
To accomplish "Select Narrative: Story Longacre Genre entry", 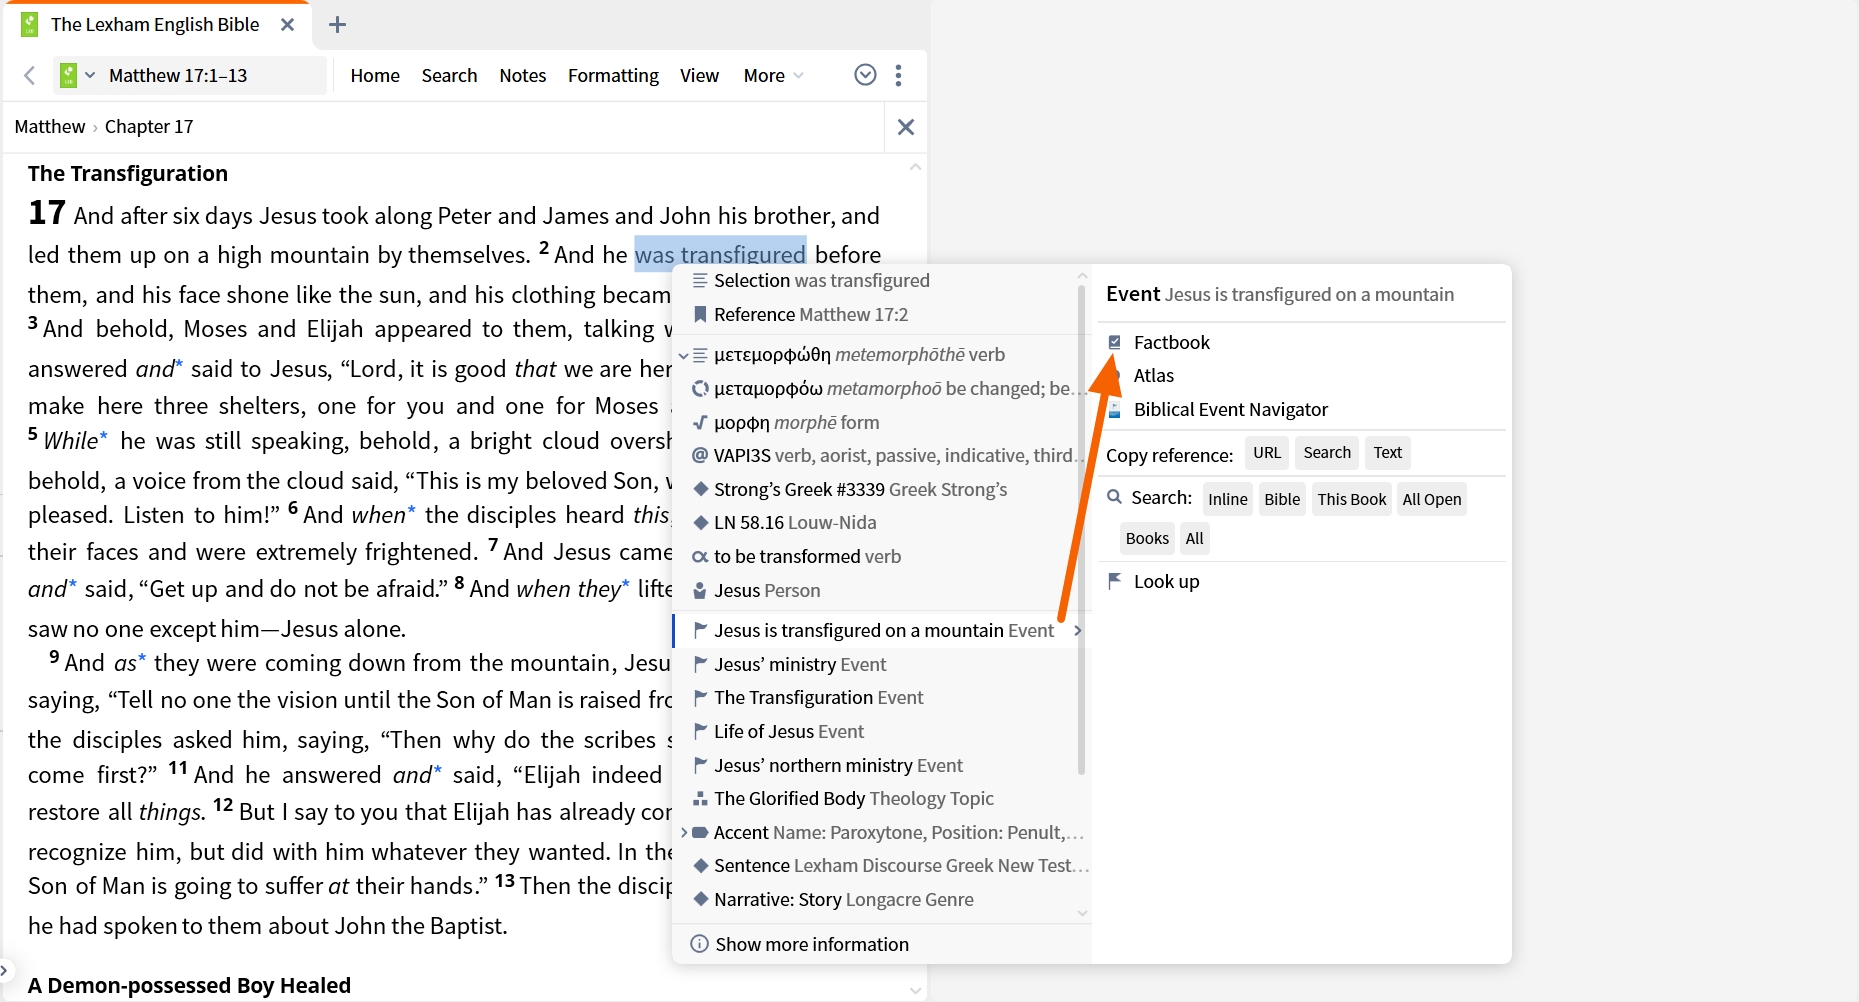I will pos(880,899).
